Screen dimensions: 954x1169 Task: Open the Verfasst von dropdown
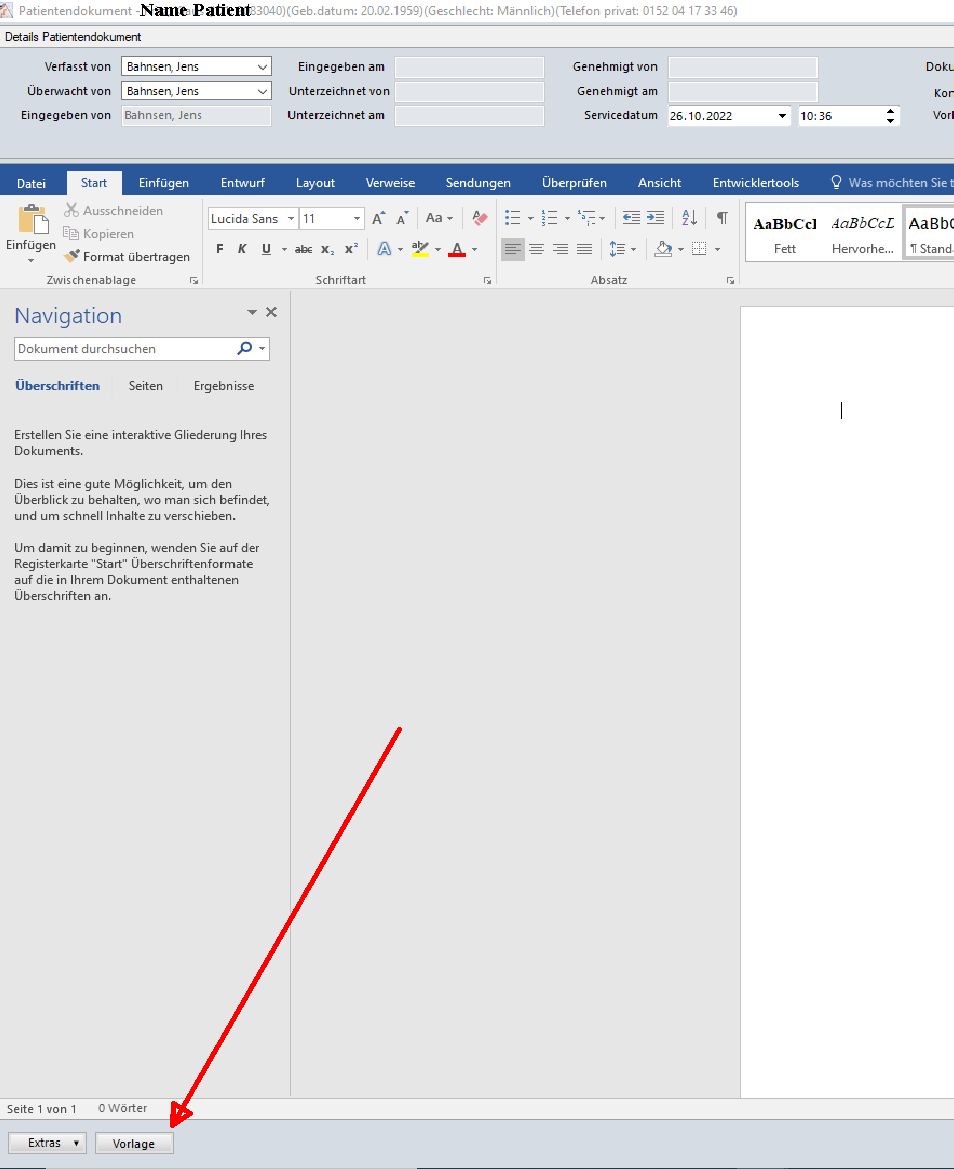tap(262, 67)
